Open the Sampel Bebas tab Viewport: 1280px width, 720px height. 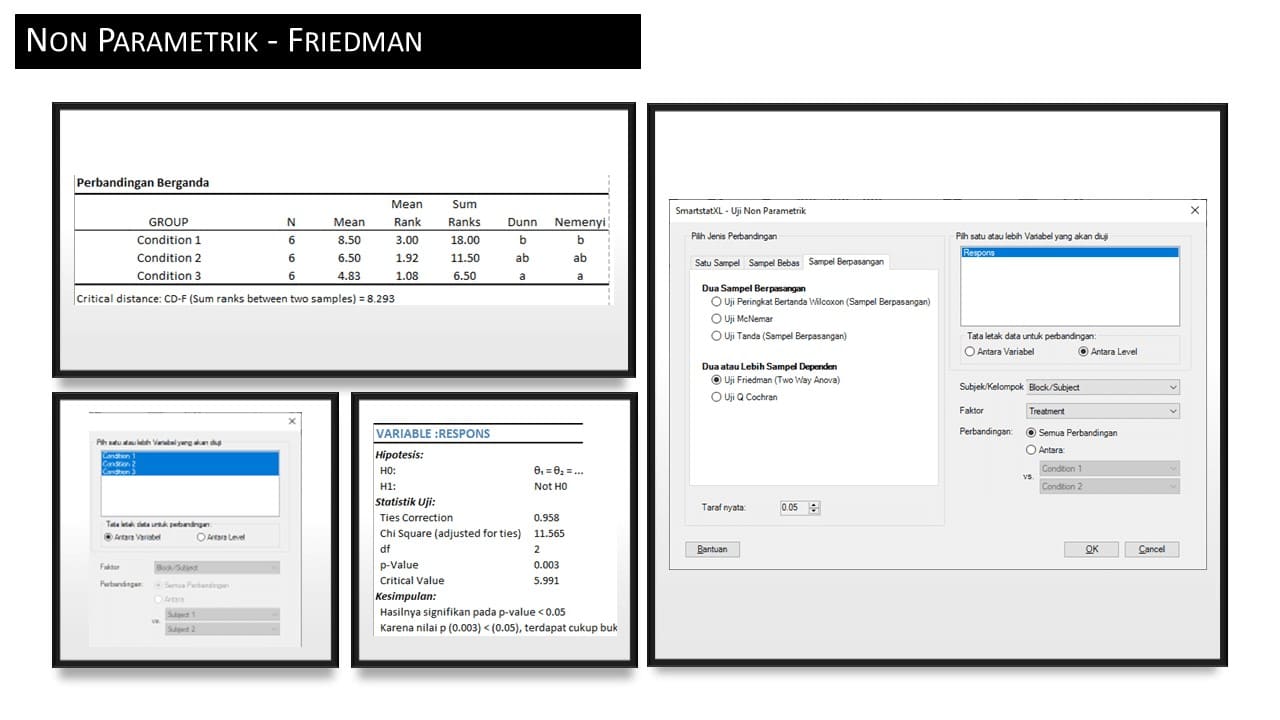tap(774, 263)
